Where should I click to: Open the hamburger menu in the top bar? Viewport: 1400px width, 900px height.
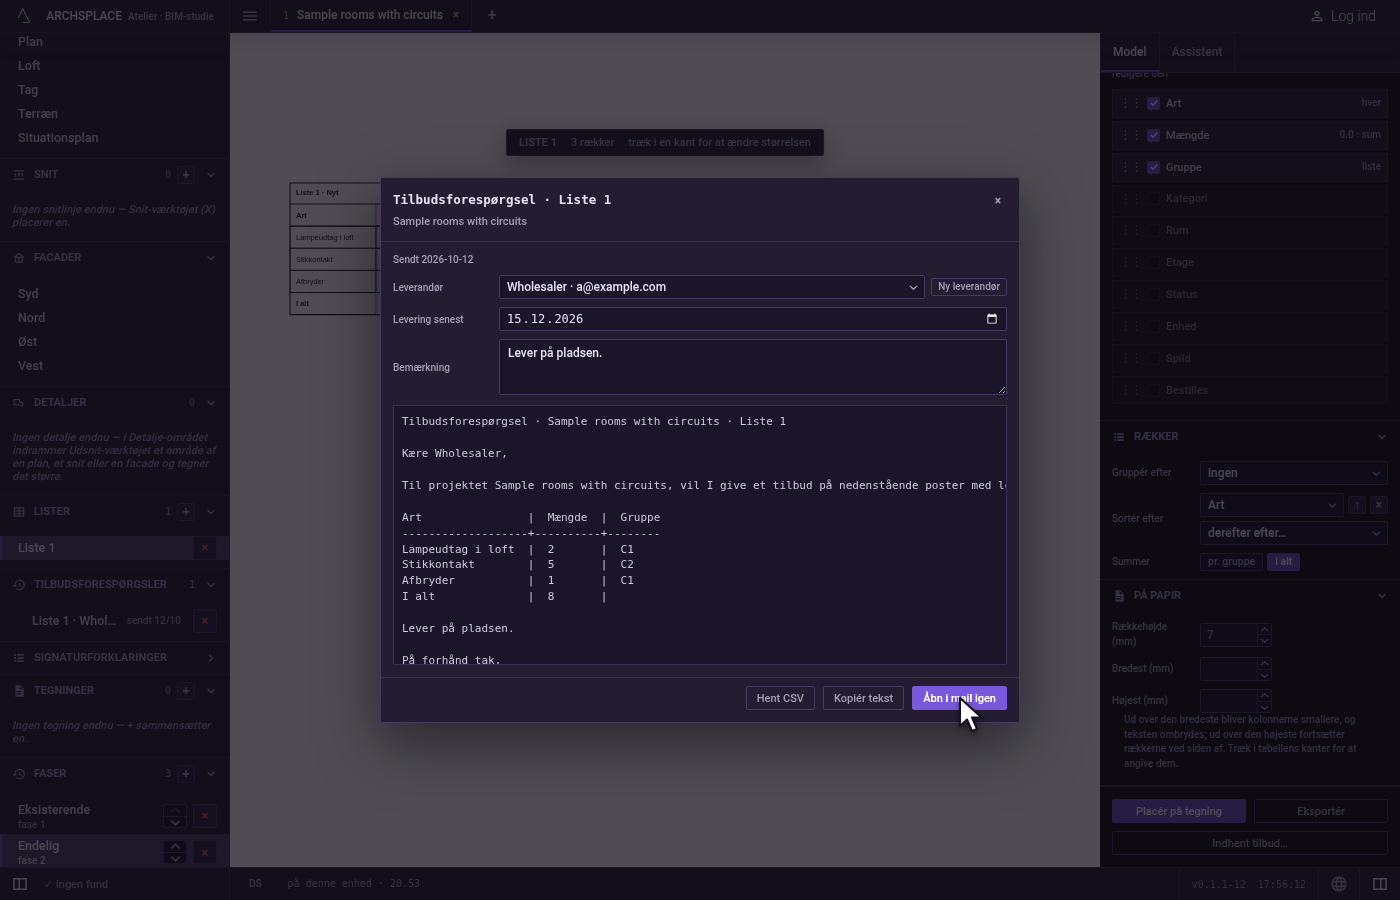click(250, 15)
